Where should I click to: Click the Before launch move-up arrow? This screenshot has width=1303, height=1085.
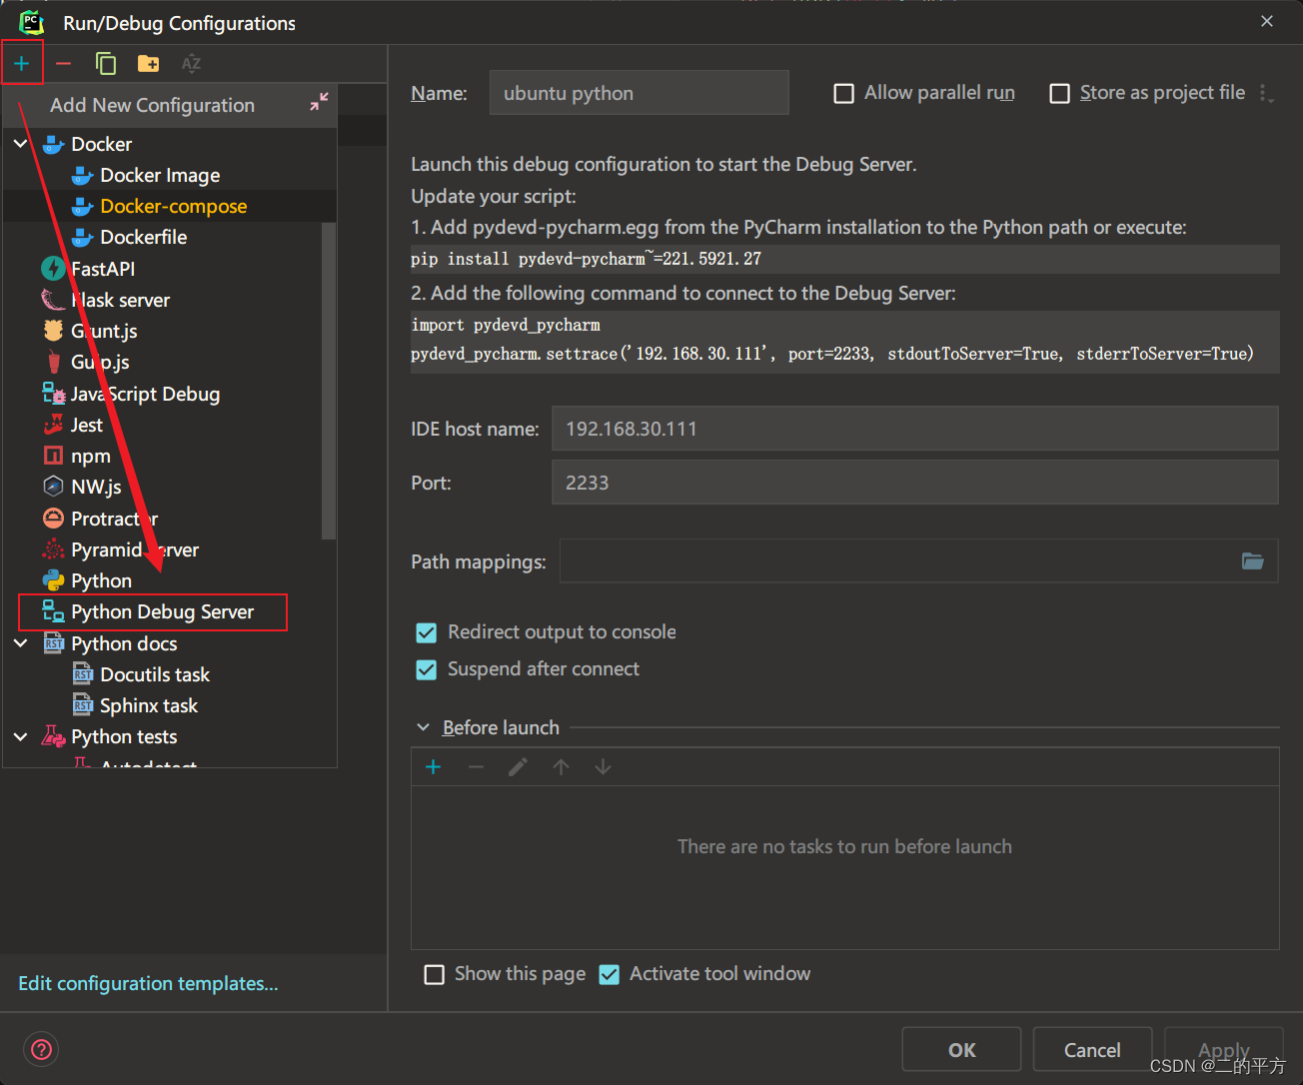click(561, 767)
